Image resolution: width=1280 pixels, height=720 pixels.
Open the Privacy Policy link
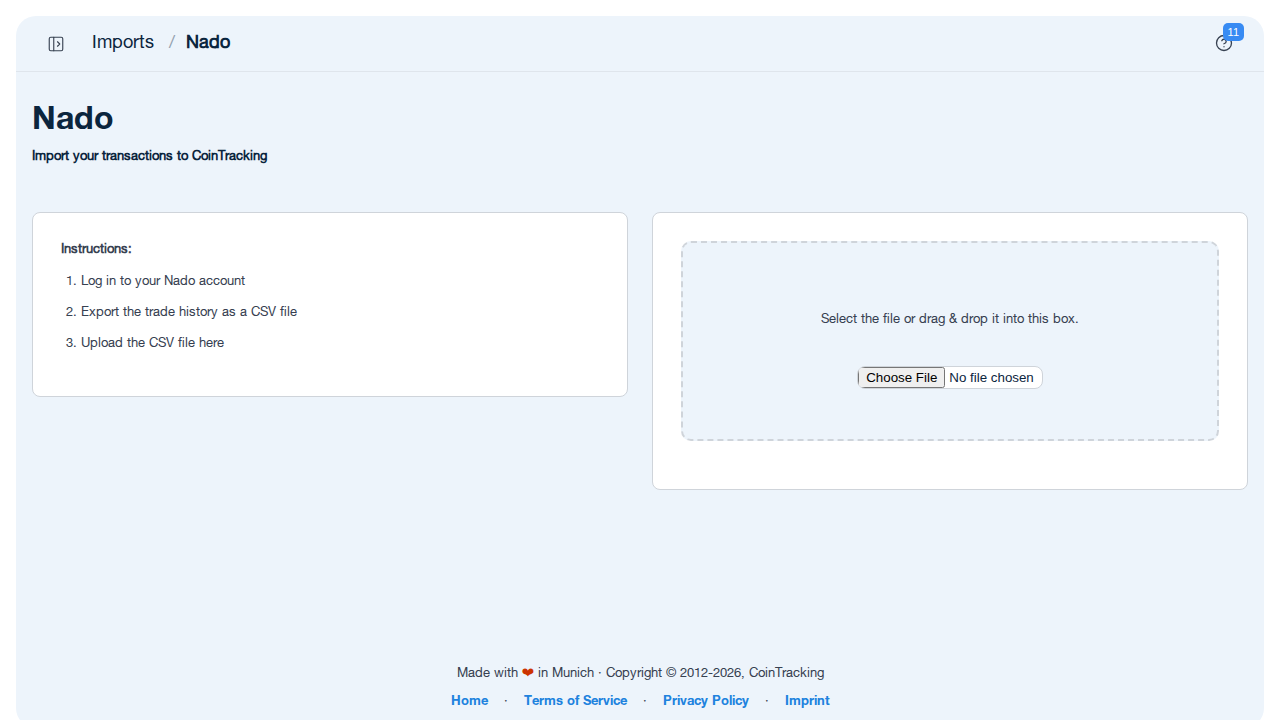(x=706, y=700)
